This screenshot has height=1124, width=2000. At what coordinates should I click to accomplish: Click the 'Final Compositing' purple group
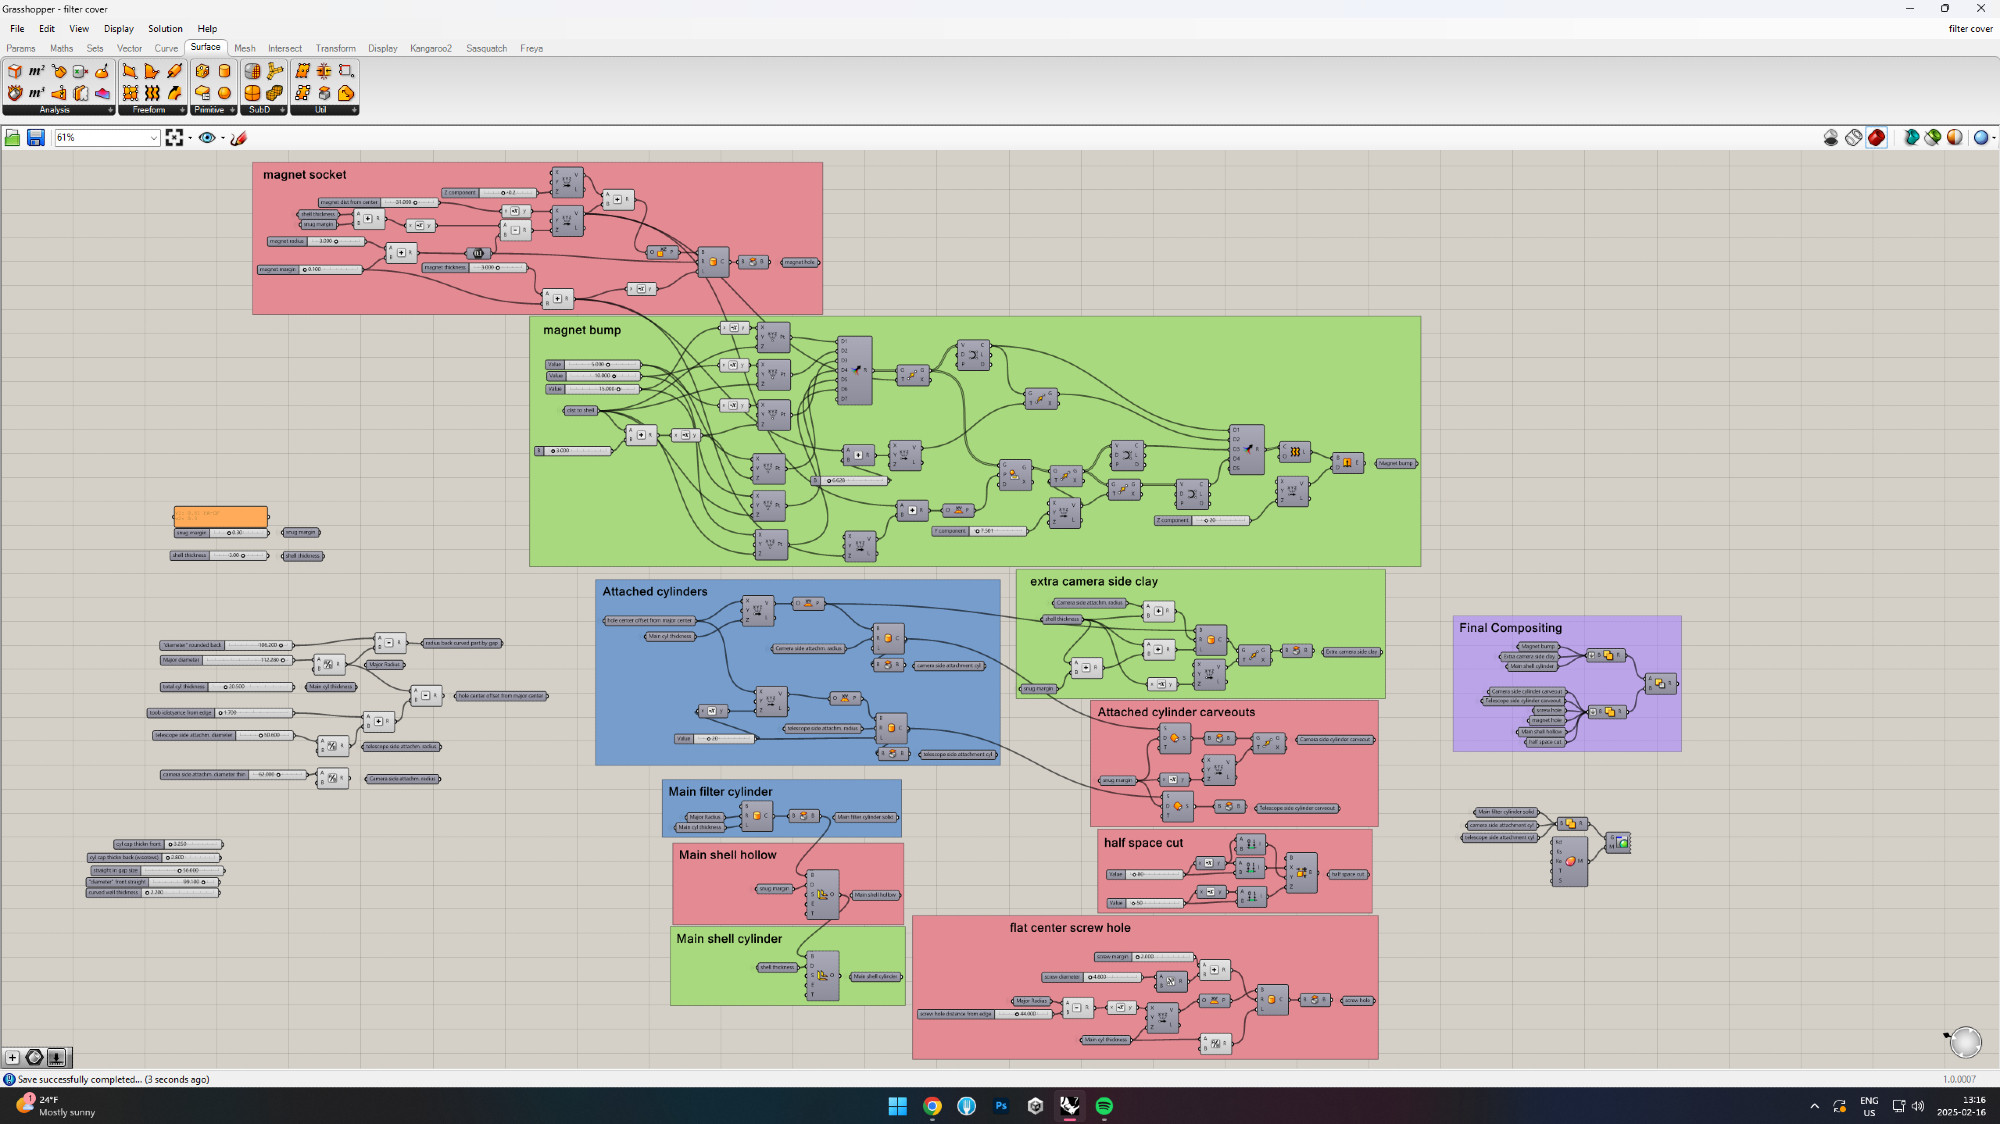point(1566,683)
